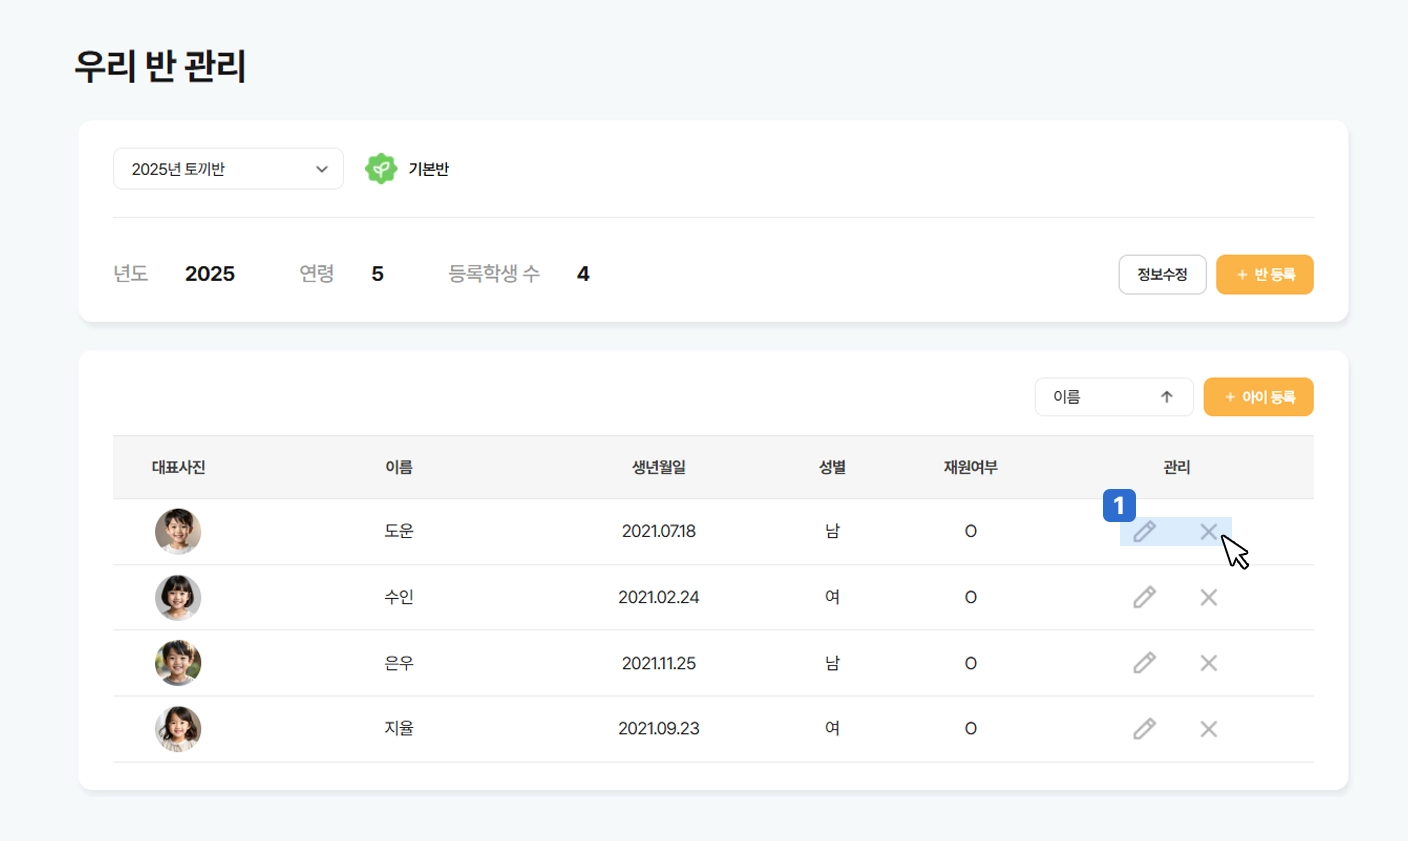Expand the 이름 sort dropdown
The width and height of the screenshot is (1408, 841).
pyautogui.click(x=1095, y=397)
